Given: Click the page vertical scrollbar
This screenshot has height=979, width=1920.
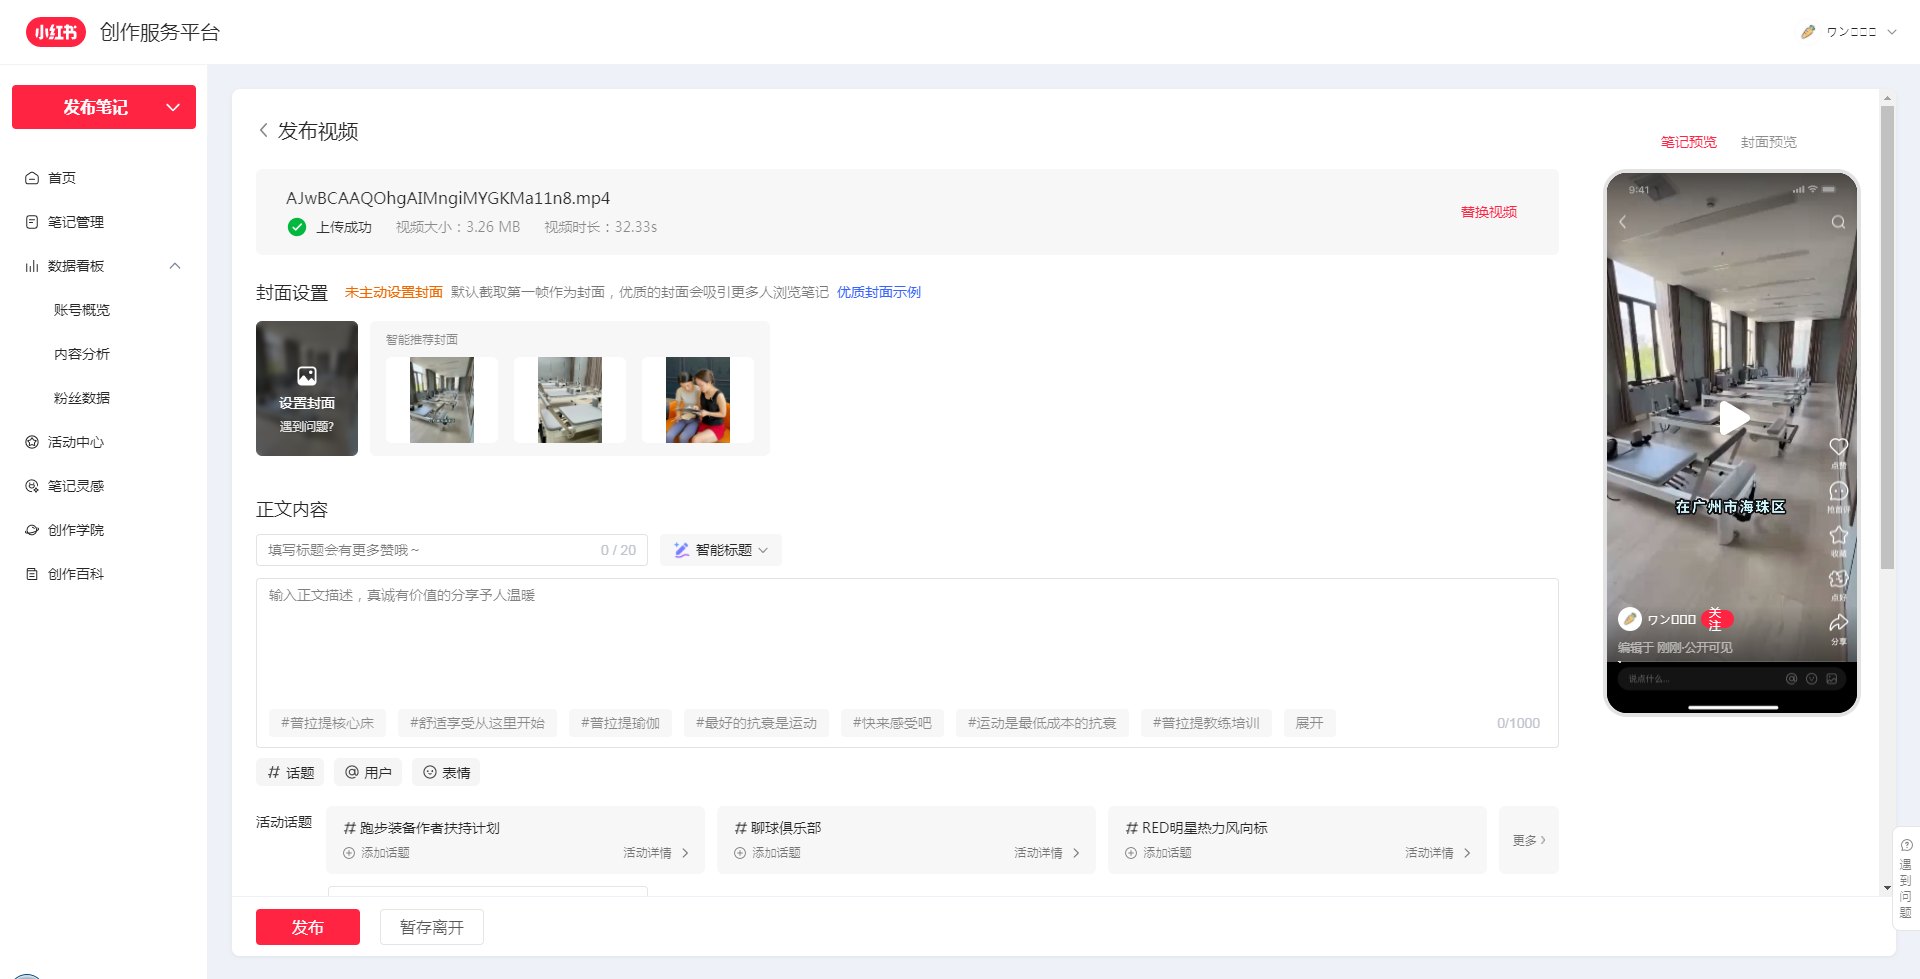Looking at the screenshot, I should 1887,338.
